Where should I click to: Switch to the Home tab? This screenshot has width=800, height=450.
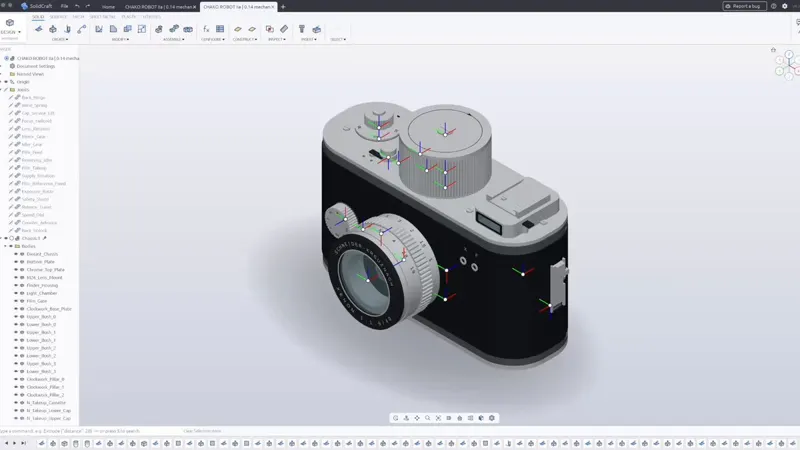[x=108, y=7]
